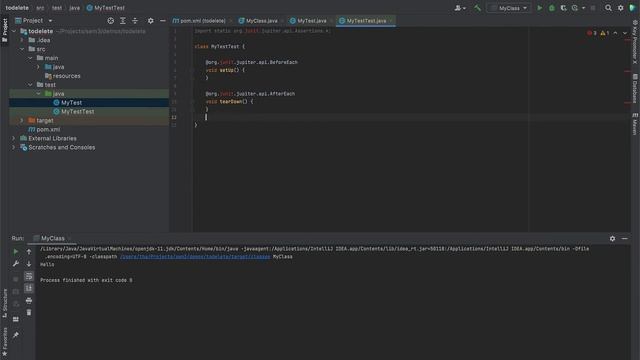Go up the stack trace arrow
This screenshot has height=360, width=640.
[29, 252]
